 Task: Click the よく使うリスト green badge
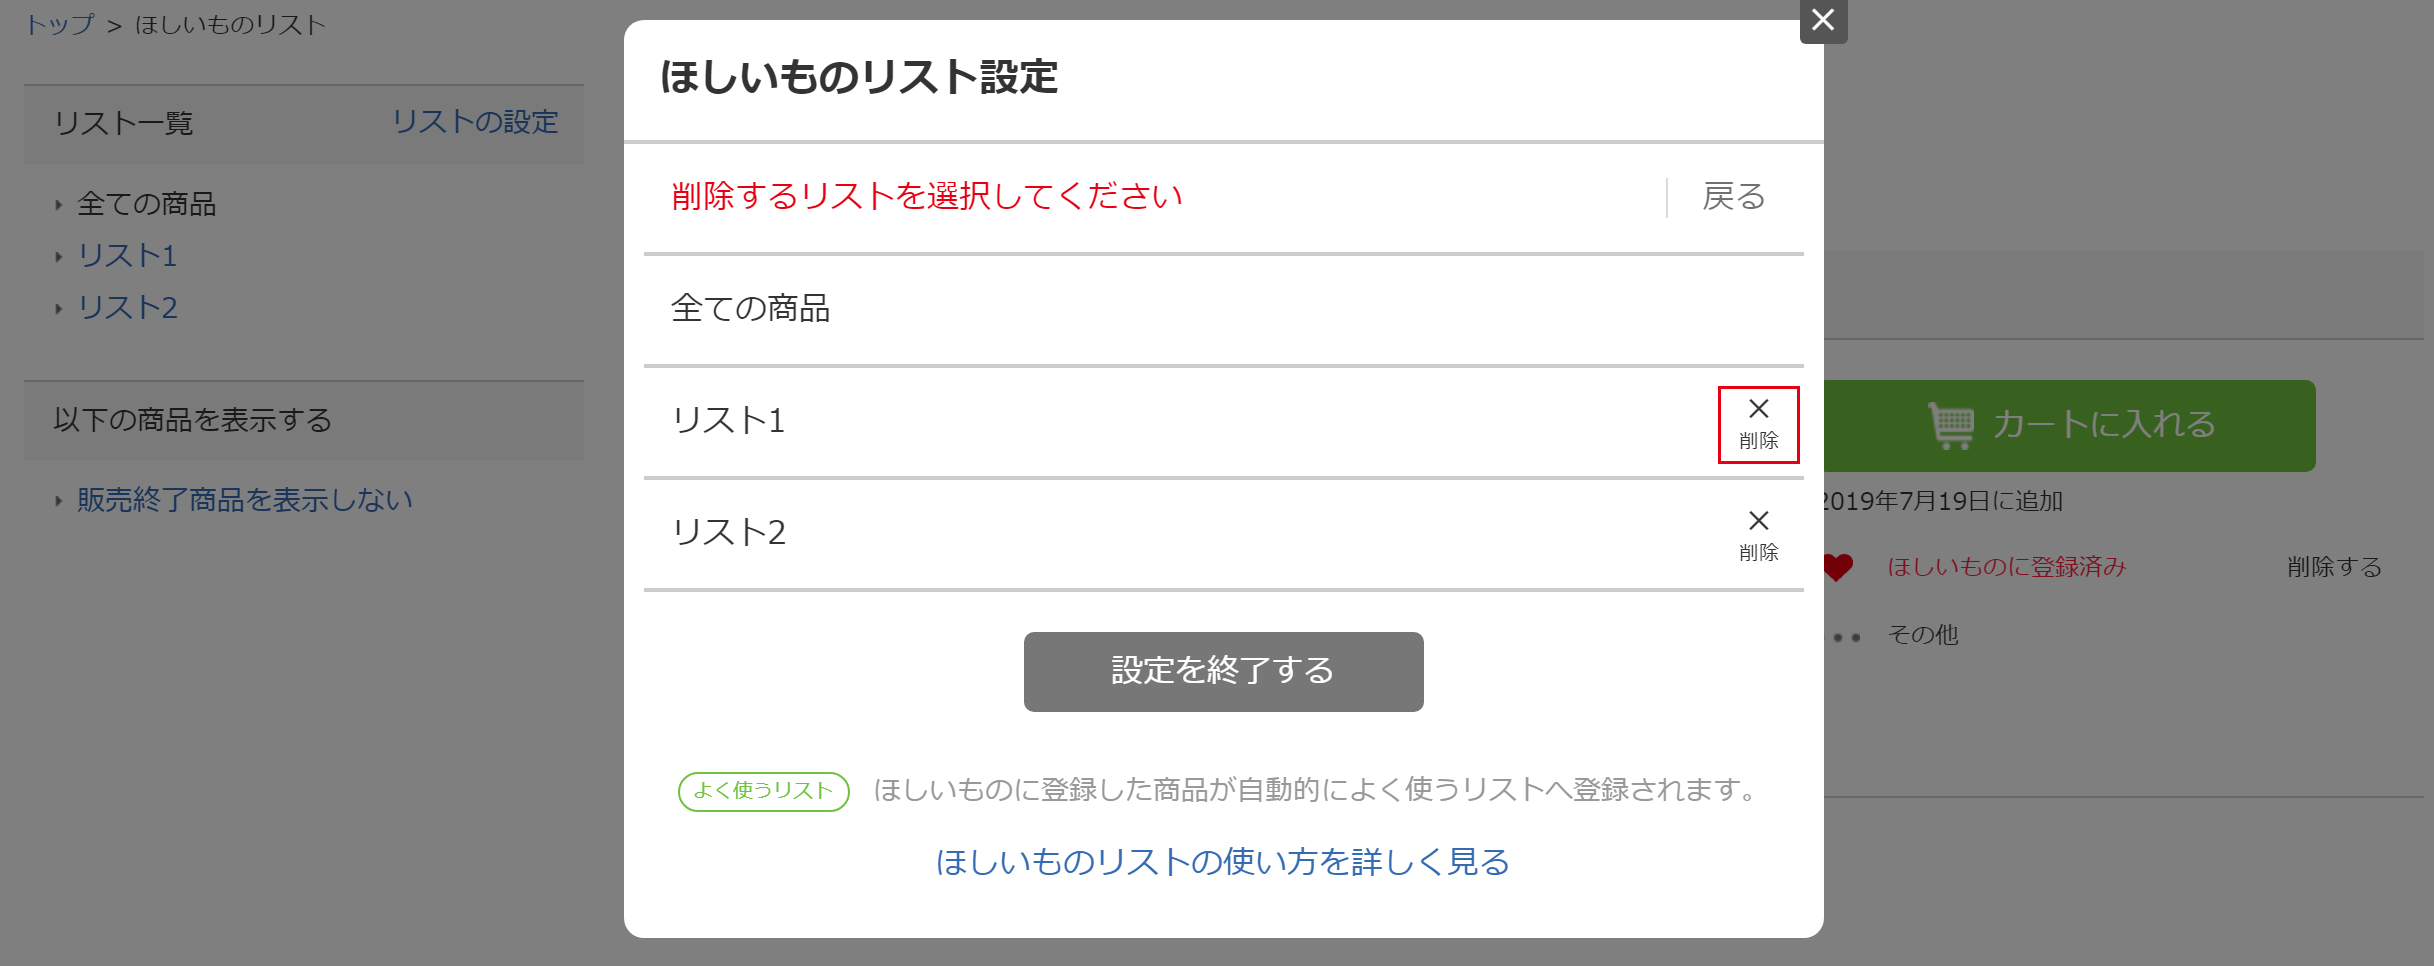click(764, 791)
